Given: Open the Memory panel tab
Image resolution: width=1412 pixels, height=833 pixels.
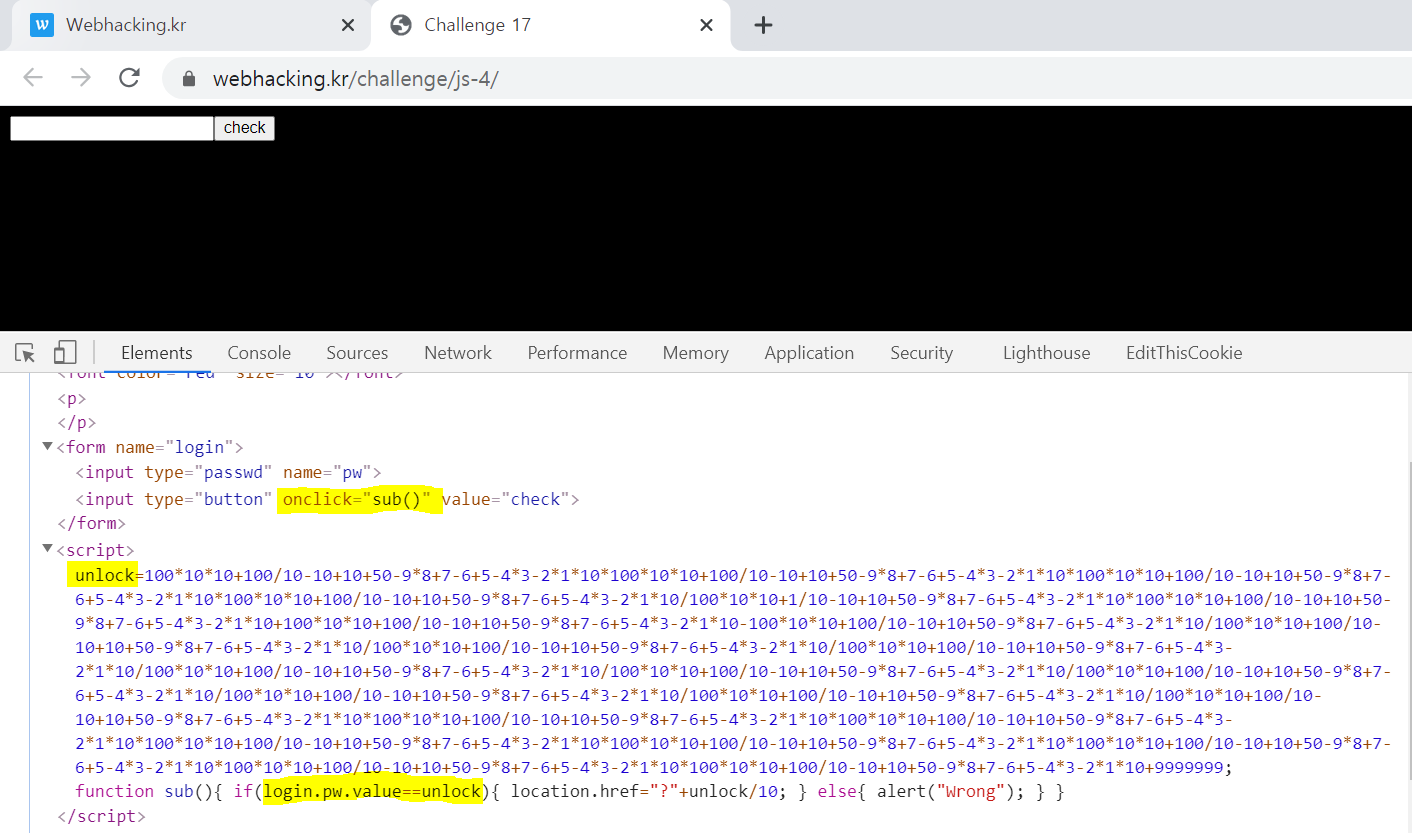Looking at the screenshot, I should tap(695, 353).
